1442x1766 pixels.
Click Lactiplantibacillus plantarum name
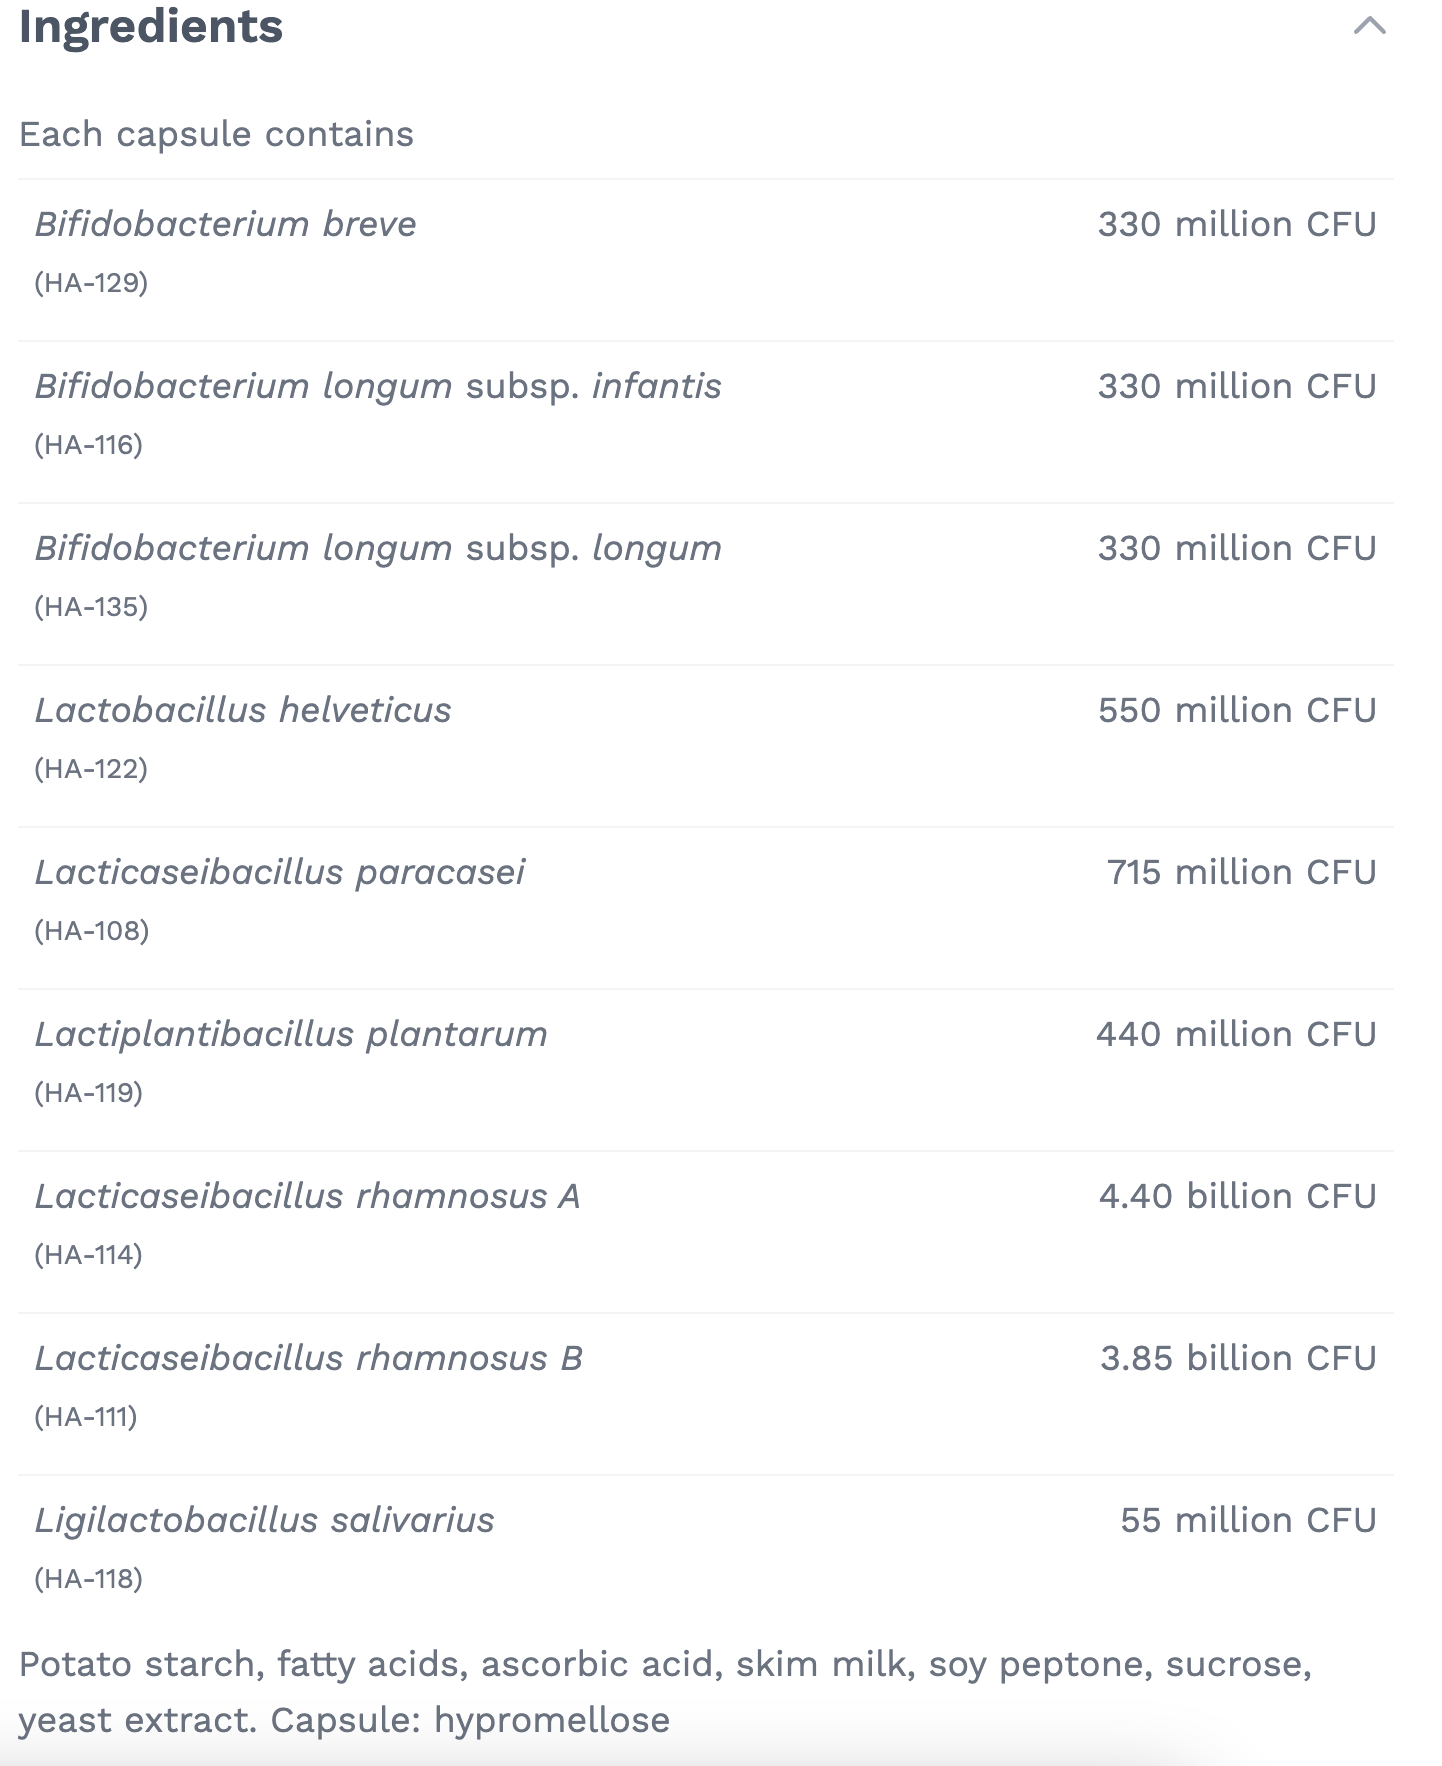(291, 1034)
